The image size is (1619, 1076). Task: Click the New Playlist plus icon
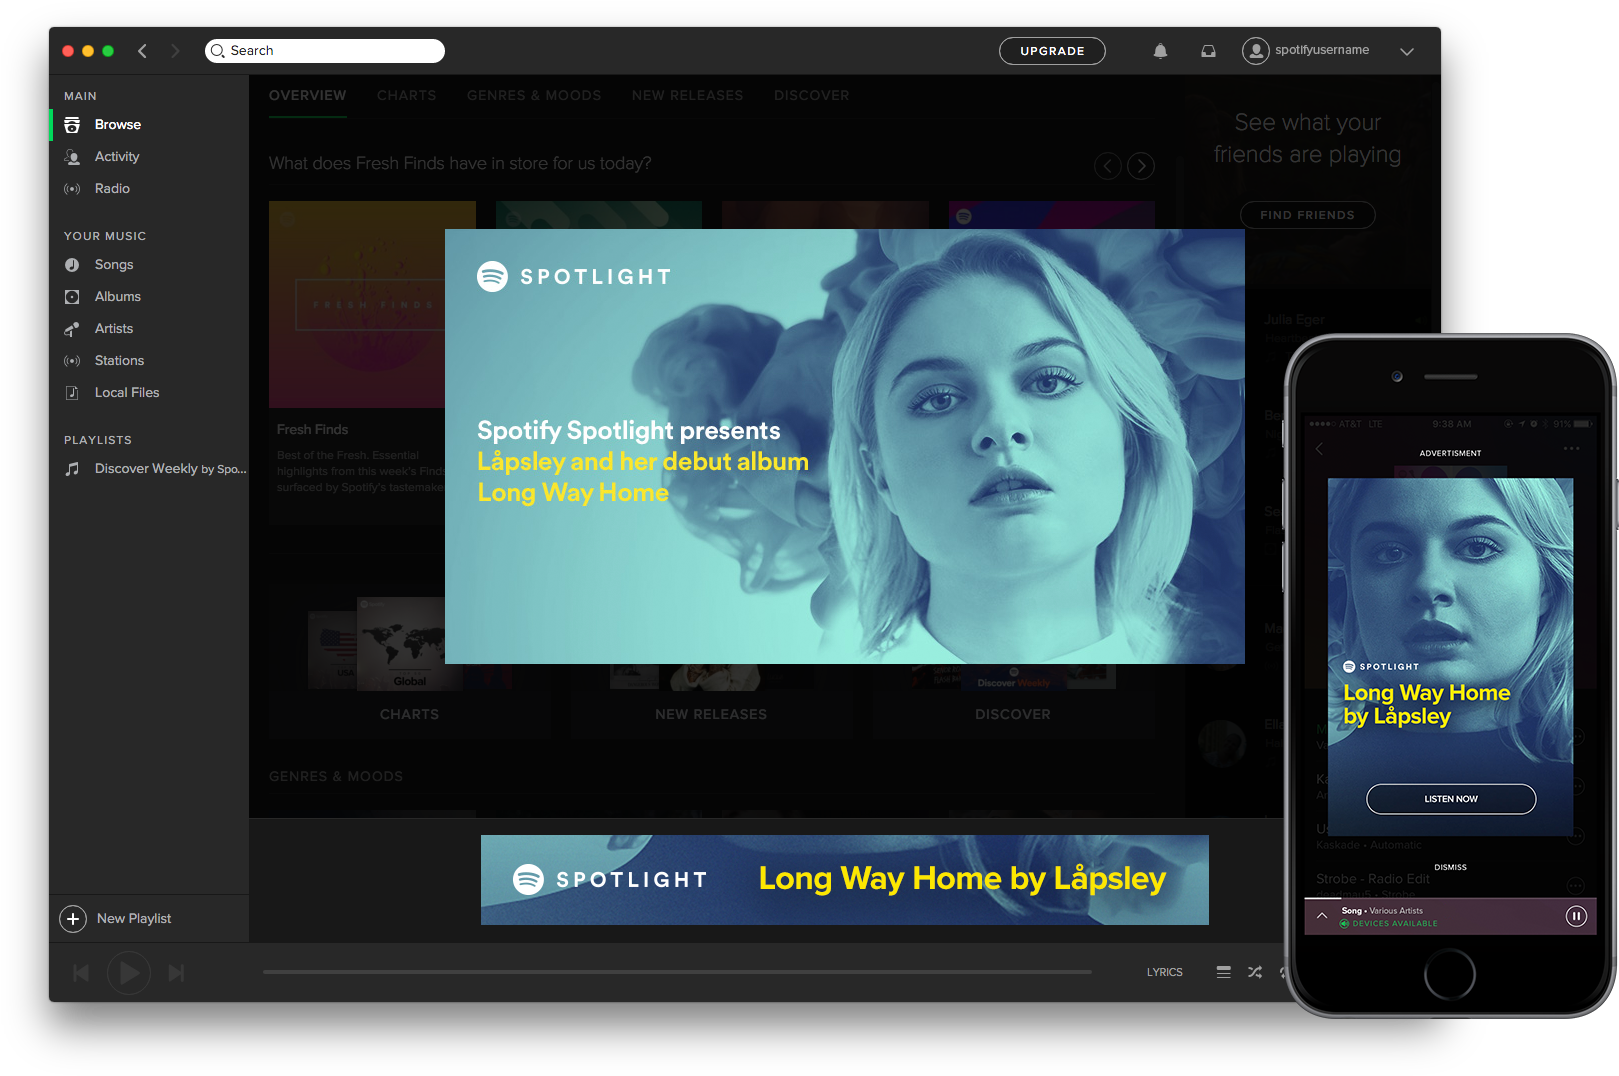point(73,919)
